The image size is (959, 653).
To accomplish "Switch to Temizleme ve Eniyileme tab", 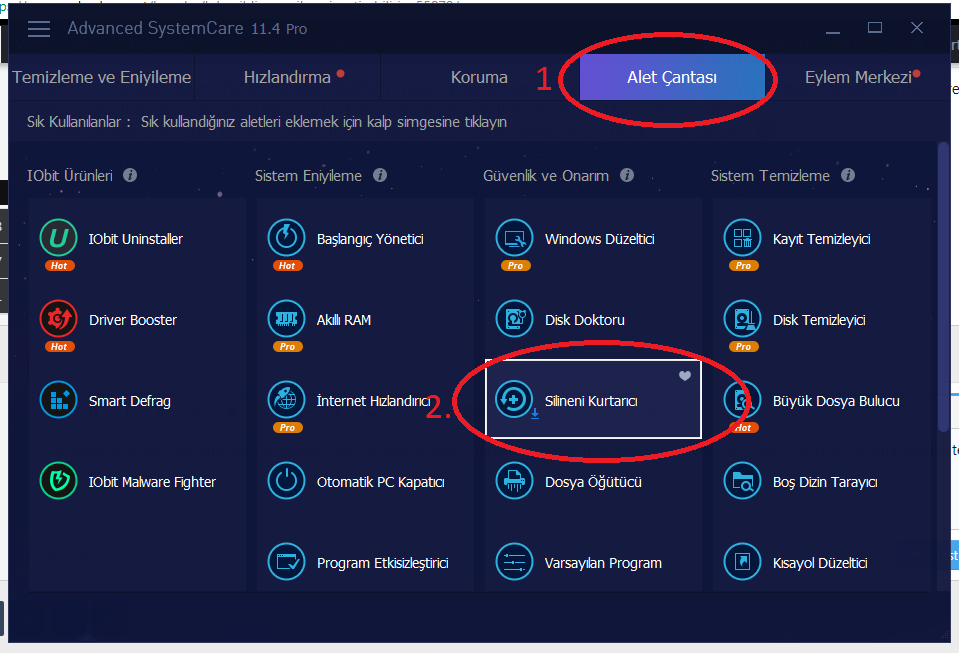I will (x=102, y=77).
